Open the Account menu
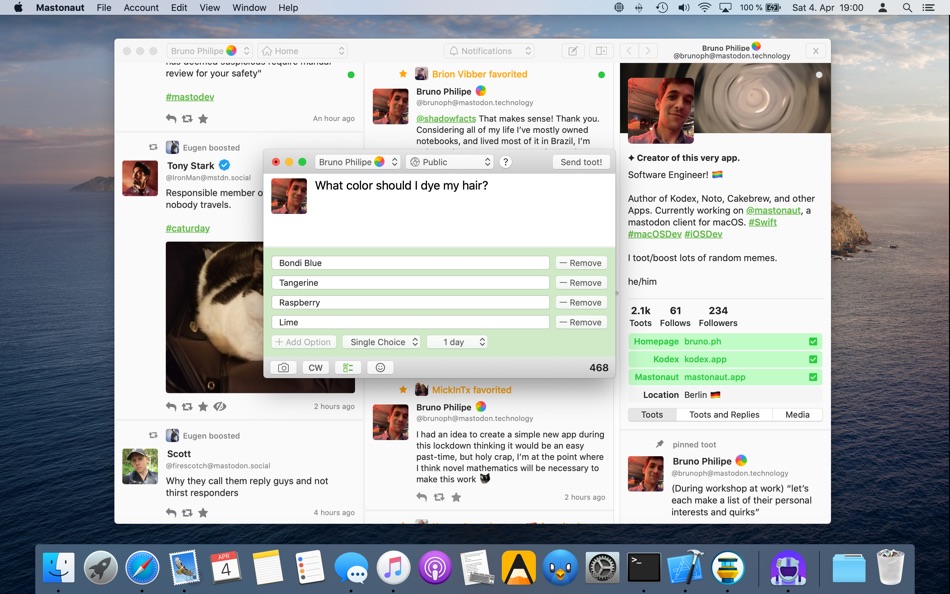 (x=141, y=8)
